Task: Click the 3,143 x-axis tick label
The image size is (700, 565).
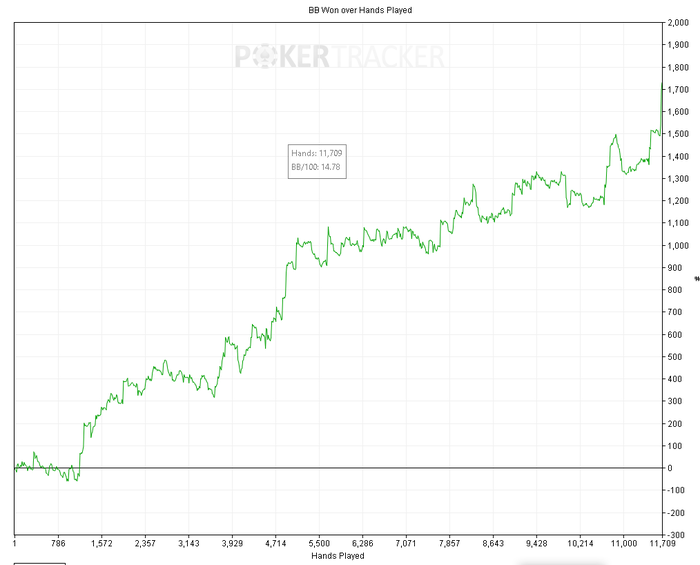Action: pos(188,543)
